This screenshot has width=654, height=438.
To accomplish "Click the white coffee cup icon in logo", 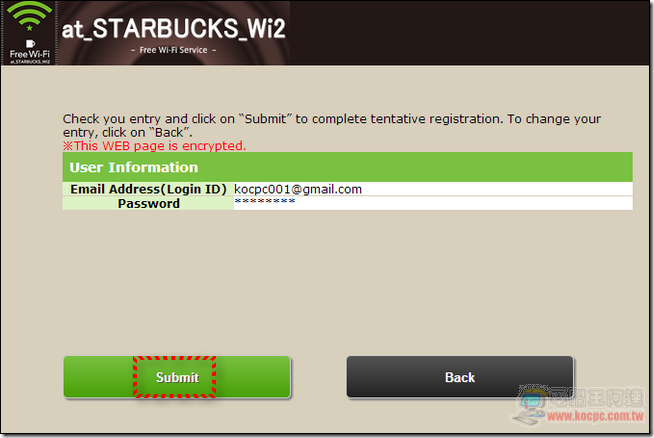I will 30,43.
